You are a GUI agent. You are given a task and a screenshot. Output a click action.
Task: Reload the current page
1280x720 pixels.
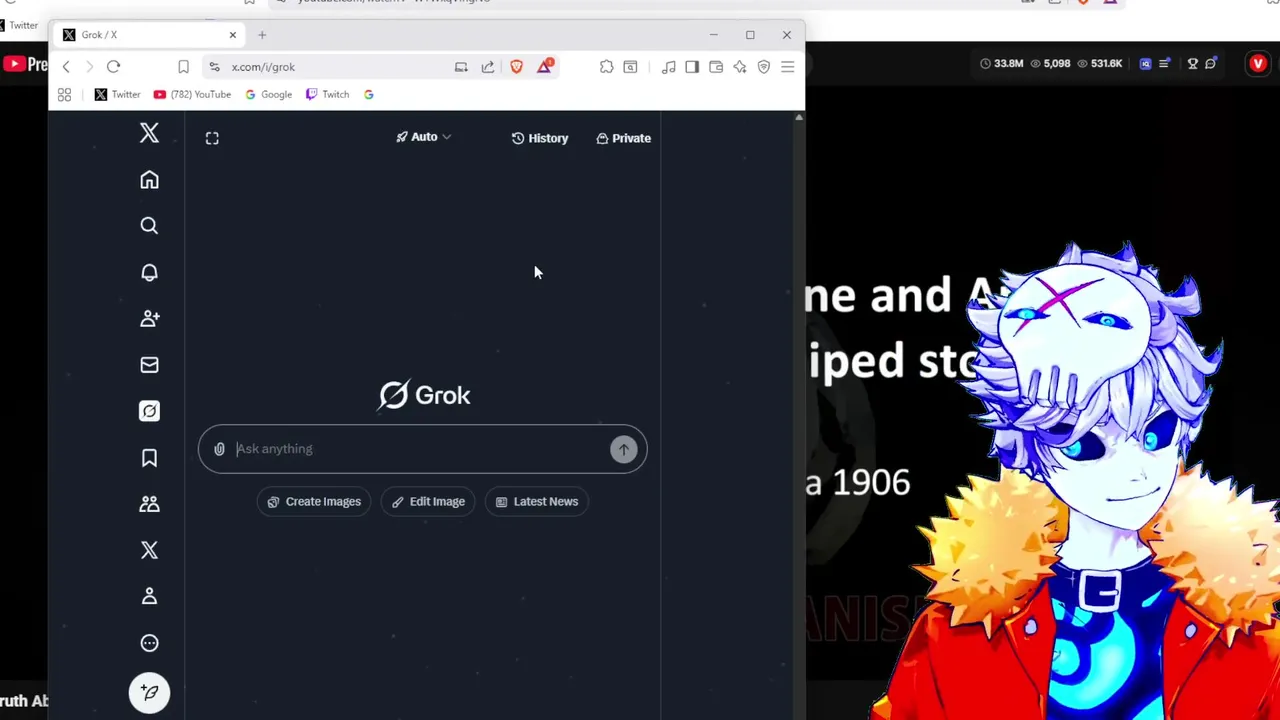tap(113, 67)
